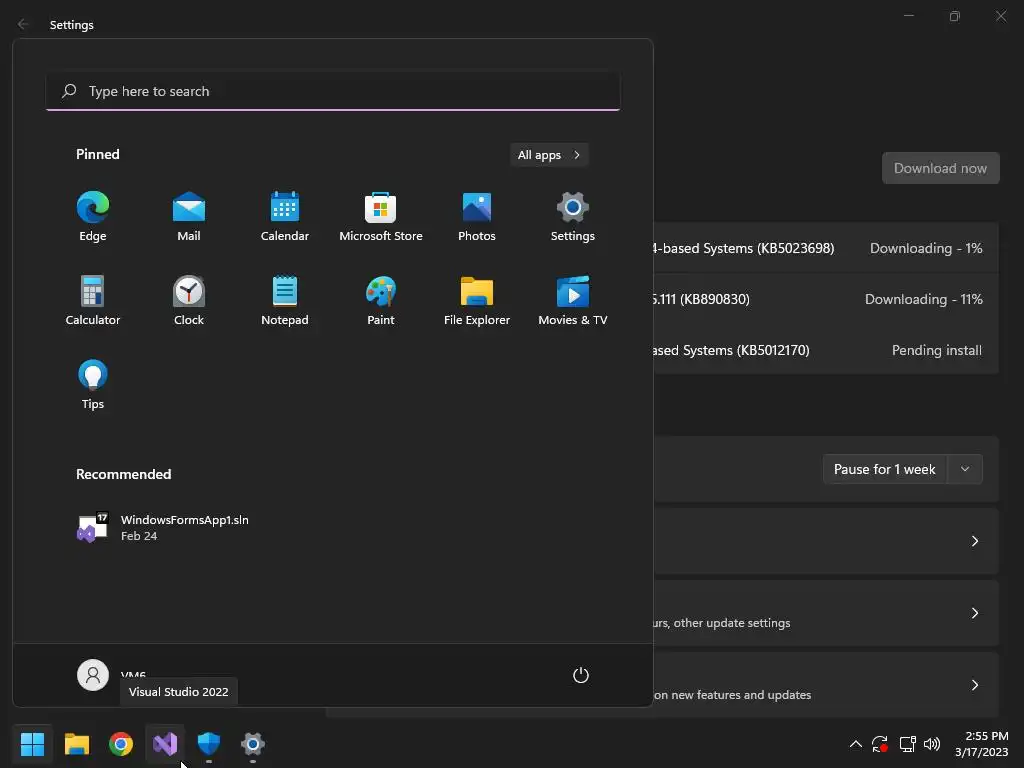This screenshot has height=768, width=1024.
Task: Launch Notepad from pinned apps
Action: click(x=285, y=300)
